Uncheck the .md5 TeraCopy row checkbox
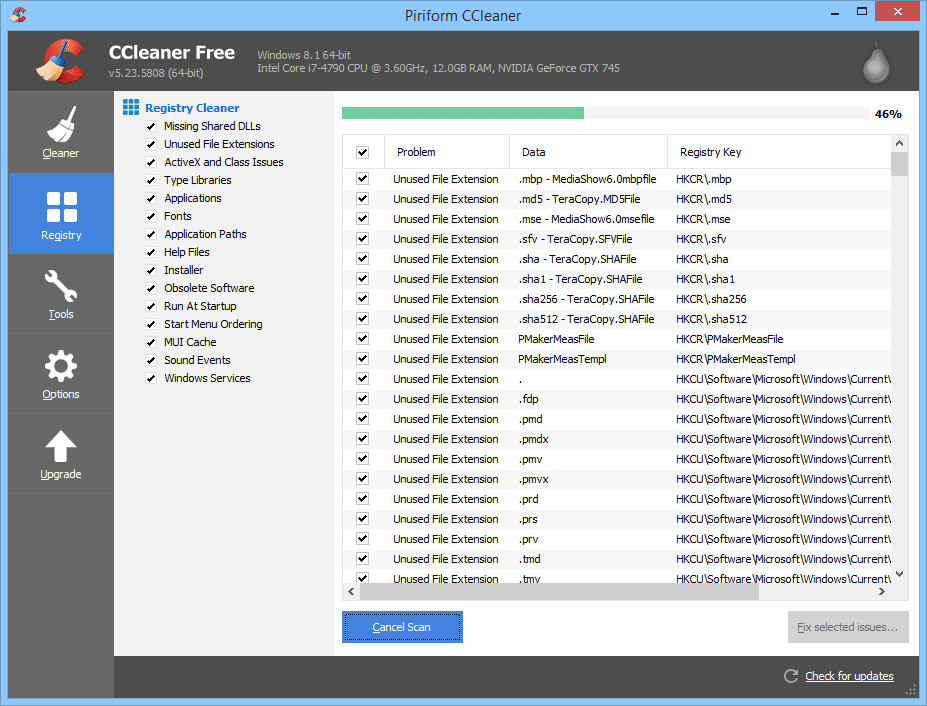The width and height of the screenshot is (927, 706). (x=362, y=199)
